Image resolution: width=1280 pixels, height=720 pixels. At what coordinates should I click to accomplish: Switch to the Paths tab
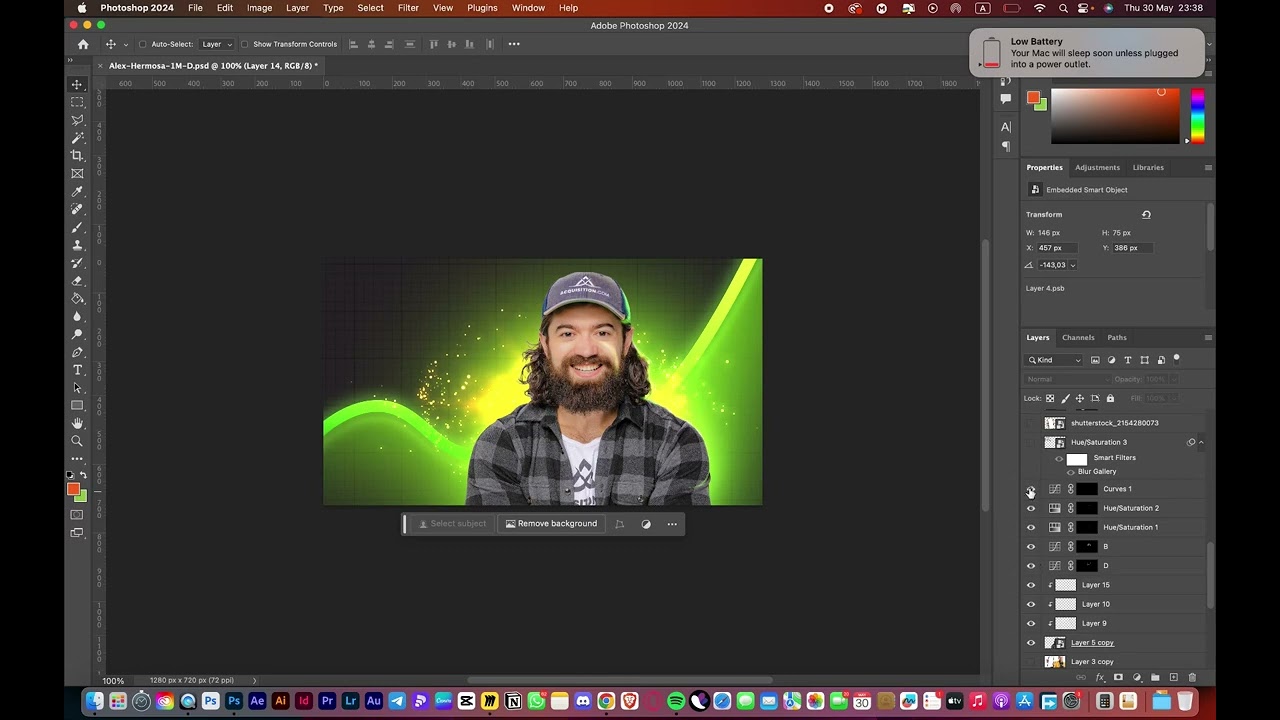1117,337
